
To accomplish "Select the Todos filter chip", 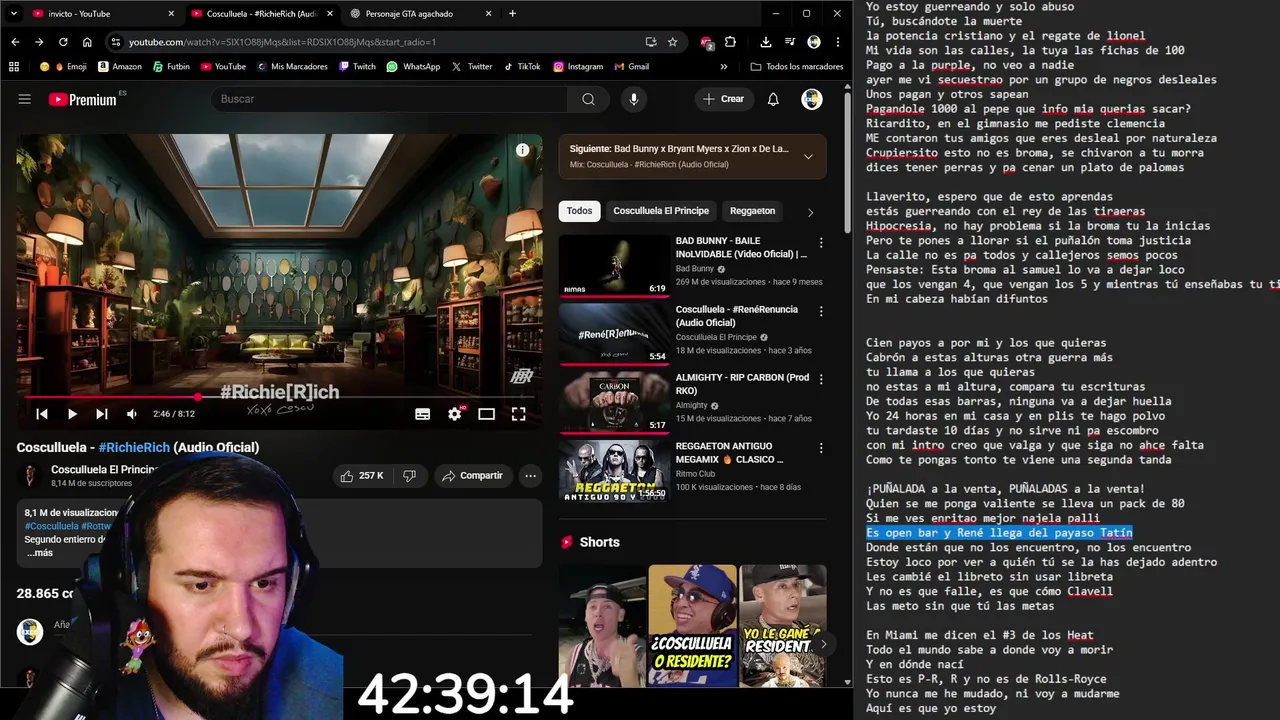I will coord(579,211).
